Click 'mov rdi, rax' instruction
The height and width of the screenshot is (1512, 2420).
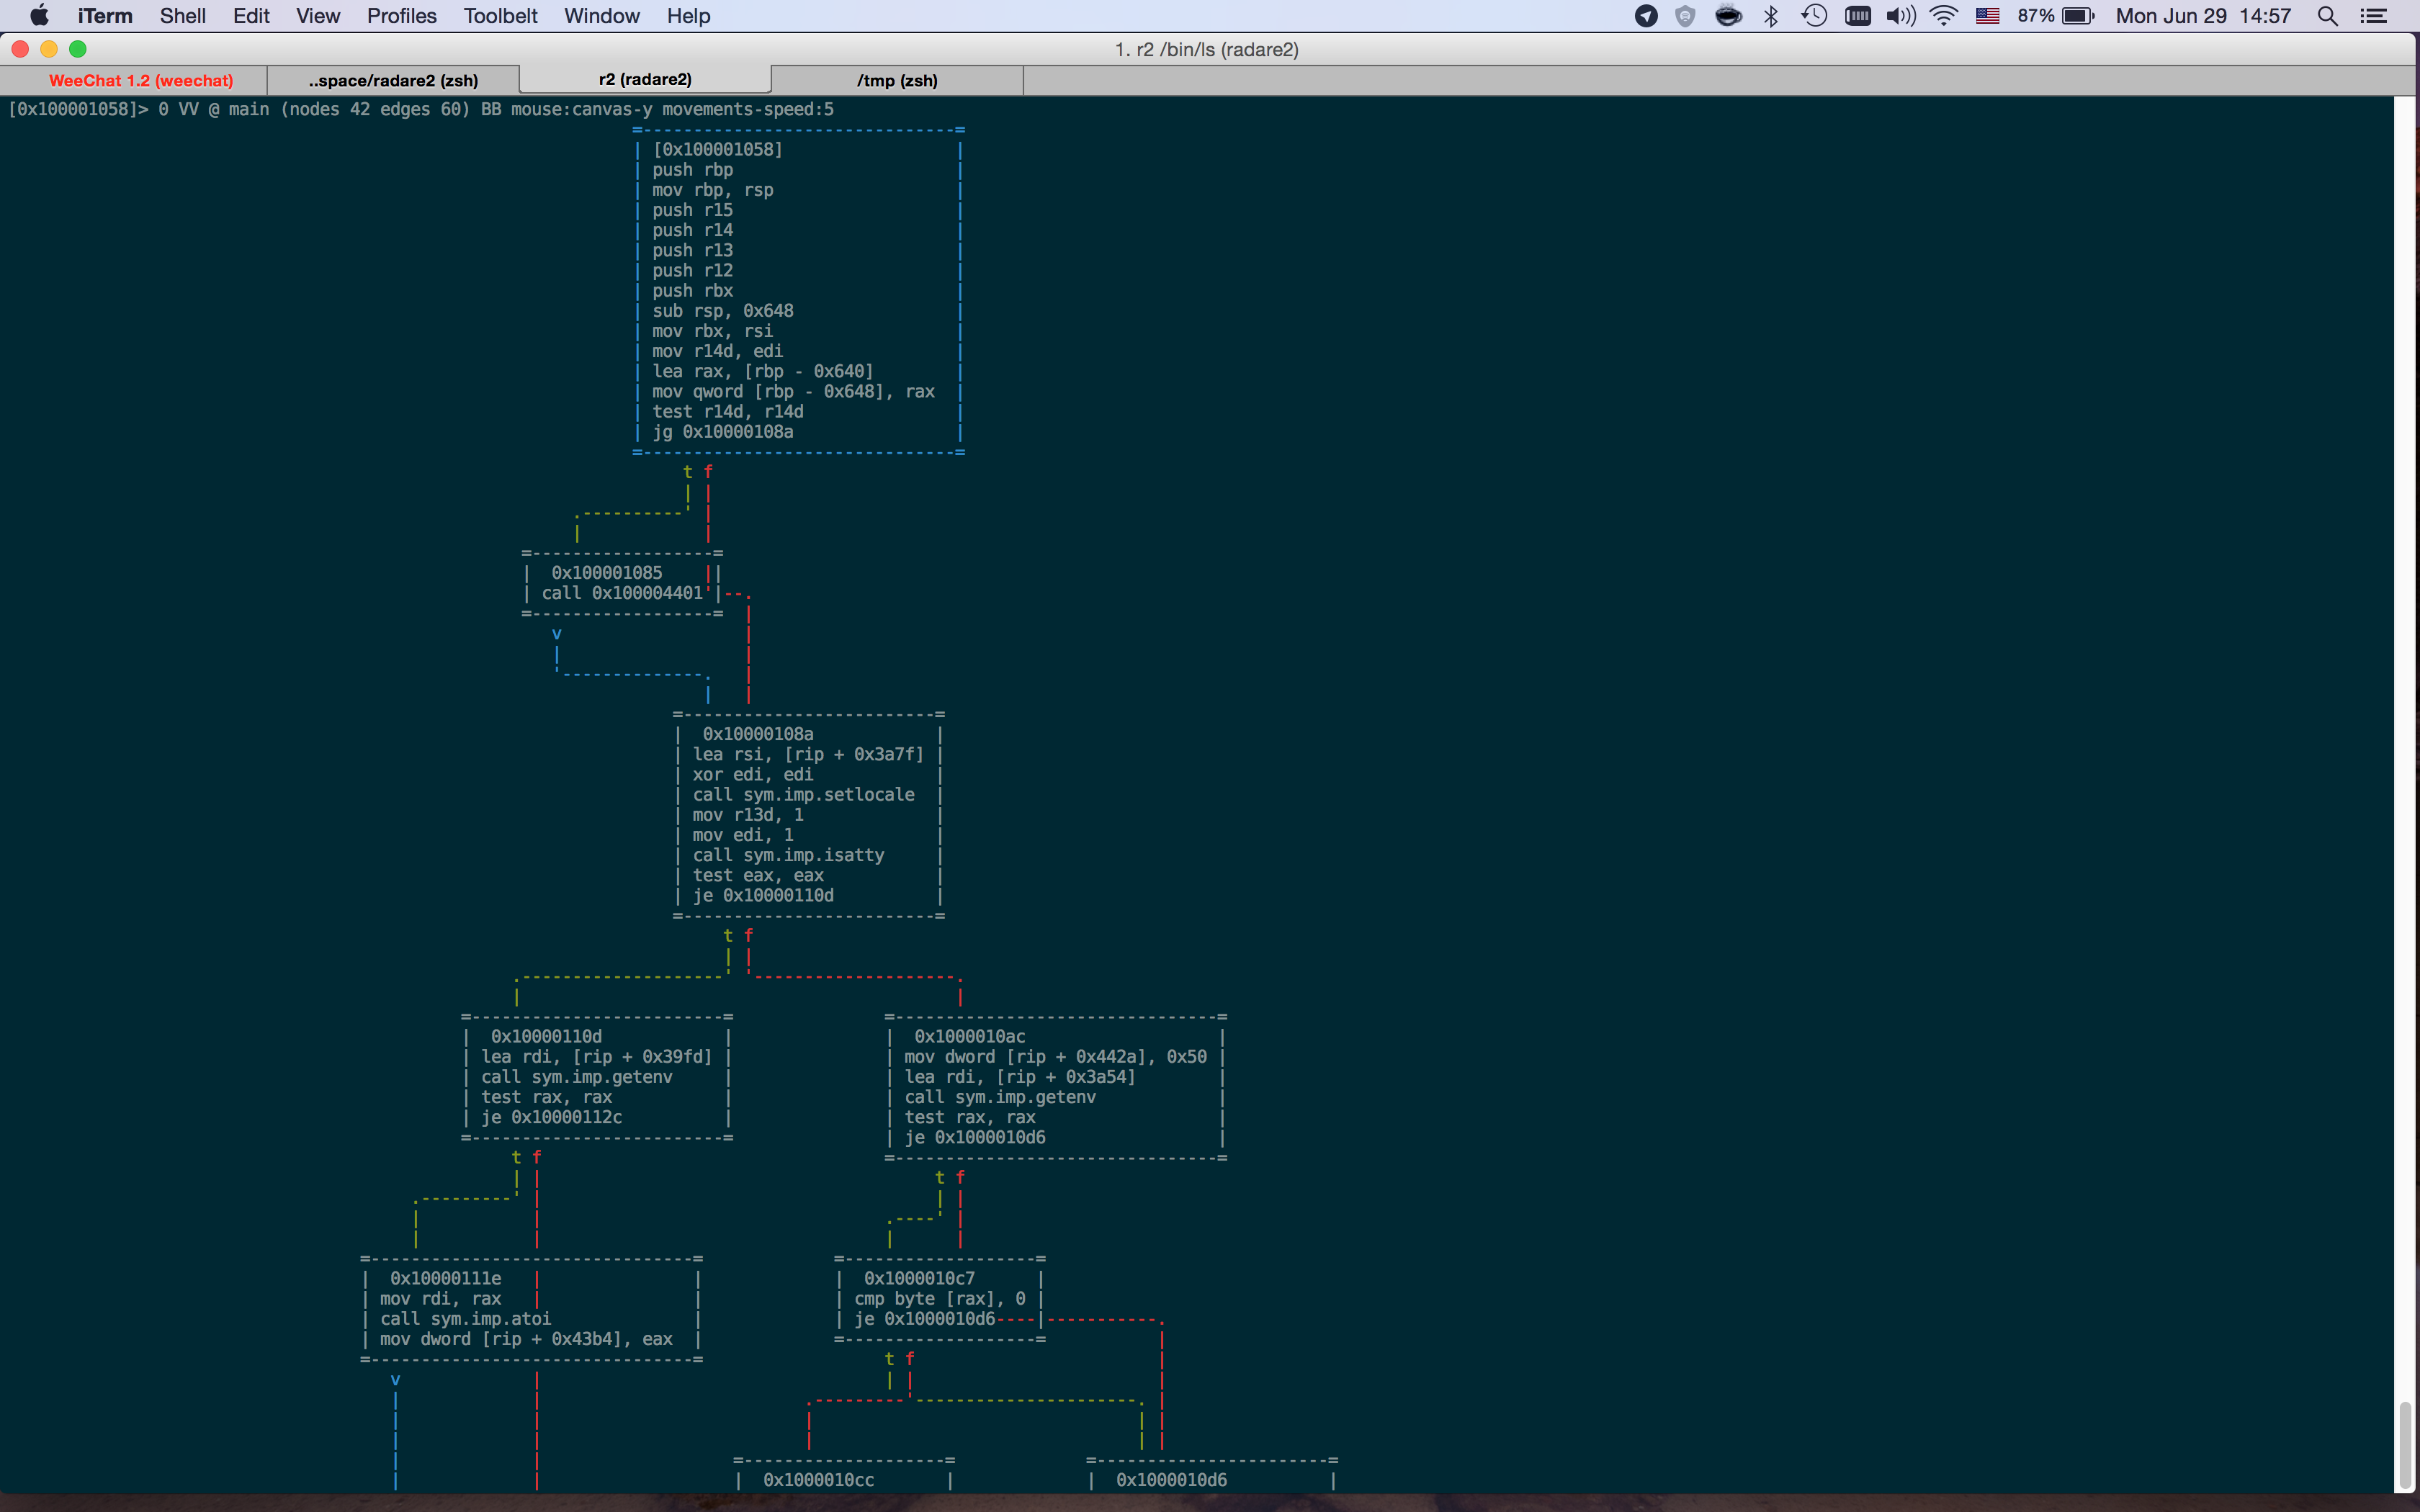[x=441, y=1299]
